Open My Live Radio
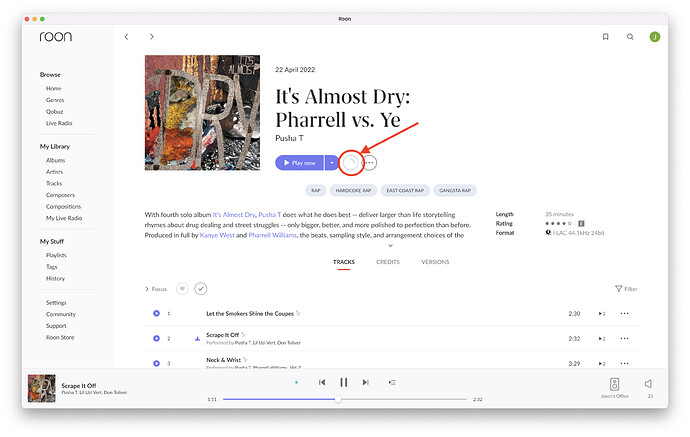The width and height of the screenshot is (690, 437). (x=64, y=218)
